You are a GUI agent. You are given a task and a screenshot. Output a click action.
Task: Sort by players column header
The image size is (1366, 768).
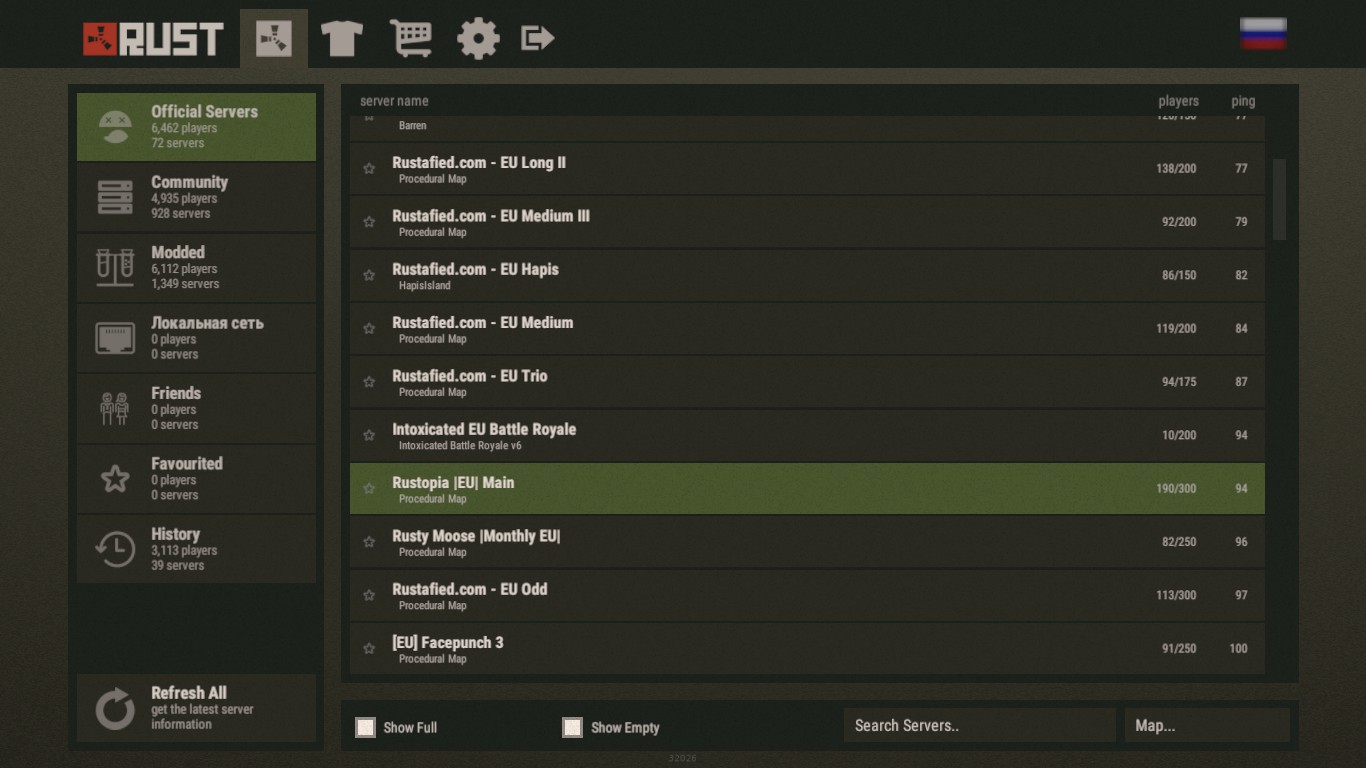(1178, 101)
